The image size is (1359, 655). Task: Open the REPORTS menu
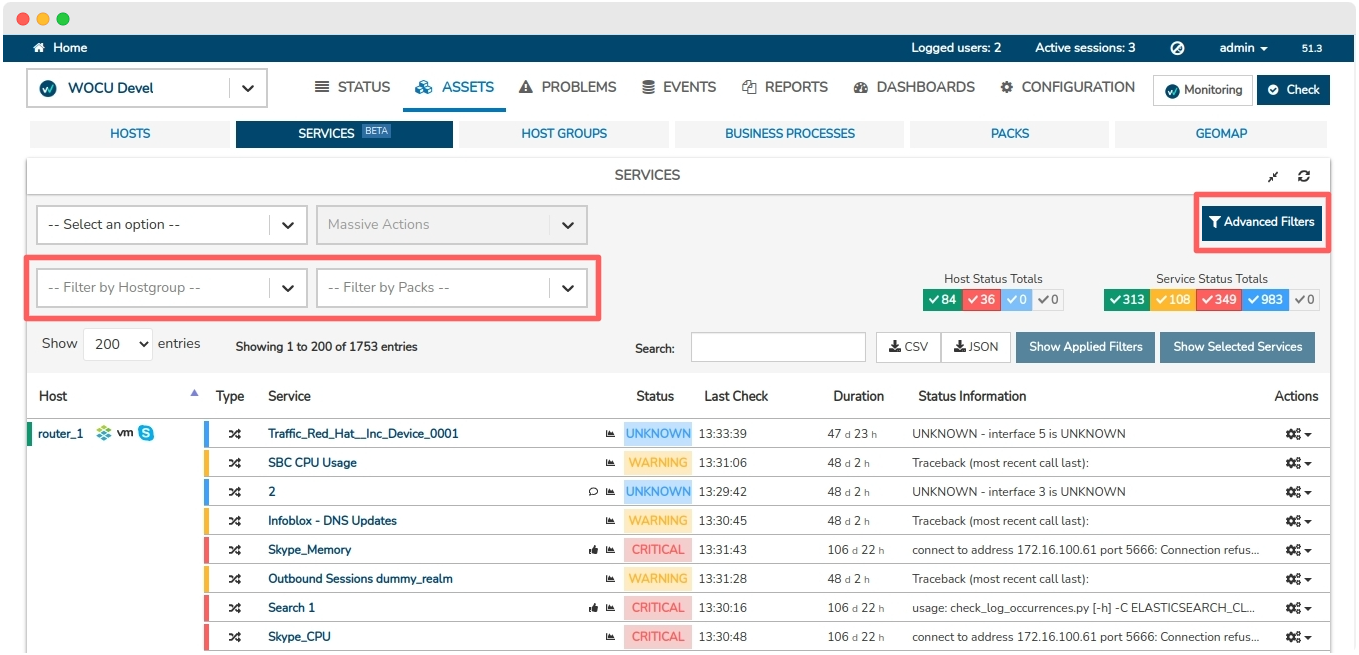(x=785, y=87)
